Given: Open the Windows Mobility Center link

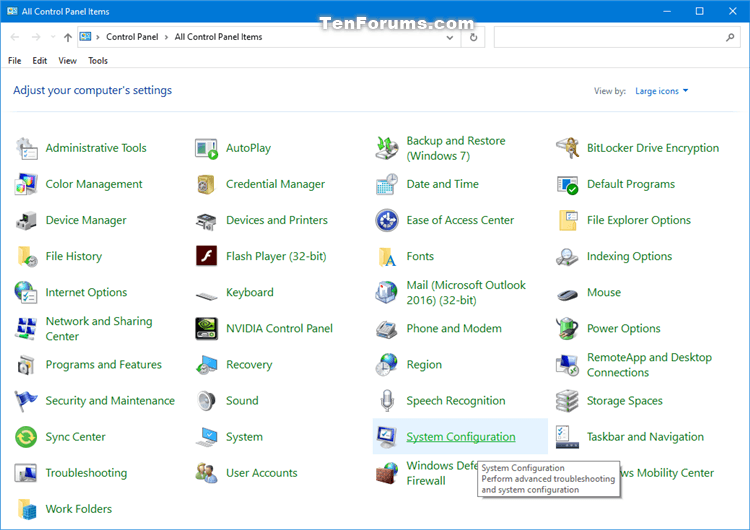Looking at the screenshot, I should (x=667, y=473).
